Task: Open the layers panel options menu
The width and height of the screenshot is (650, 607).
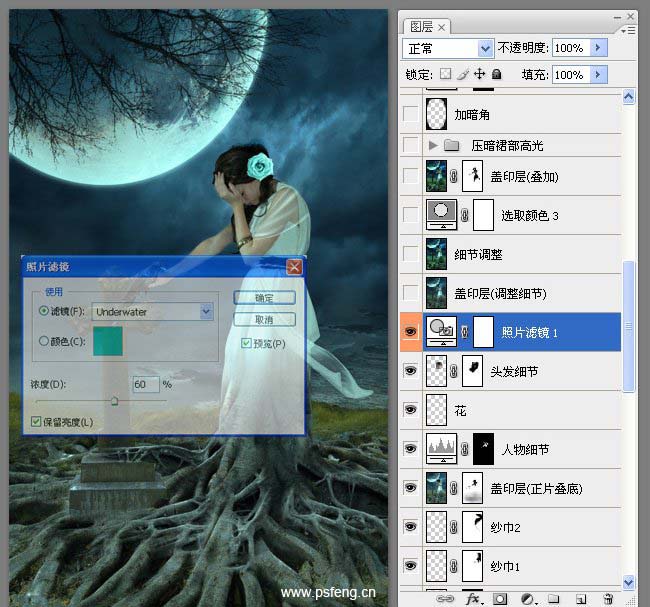Action: 628,31
